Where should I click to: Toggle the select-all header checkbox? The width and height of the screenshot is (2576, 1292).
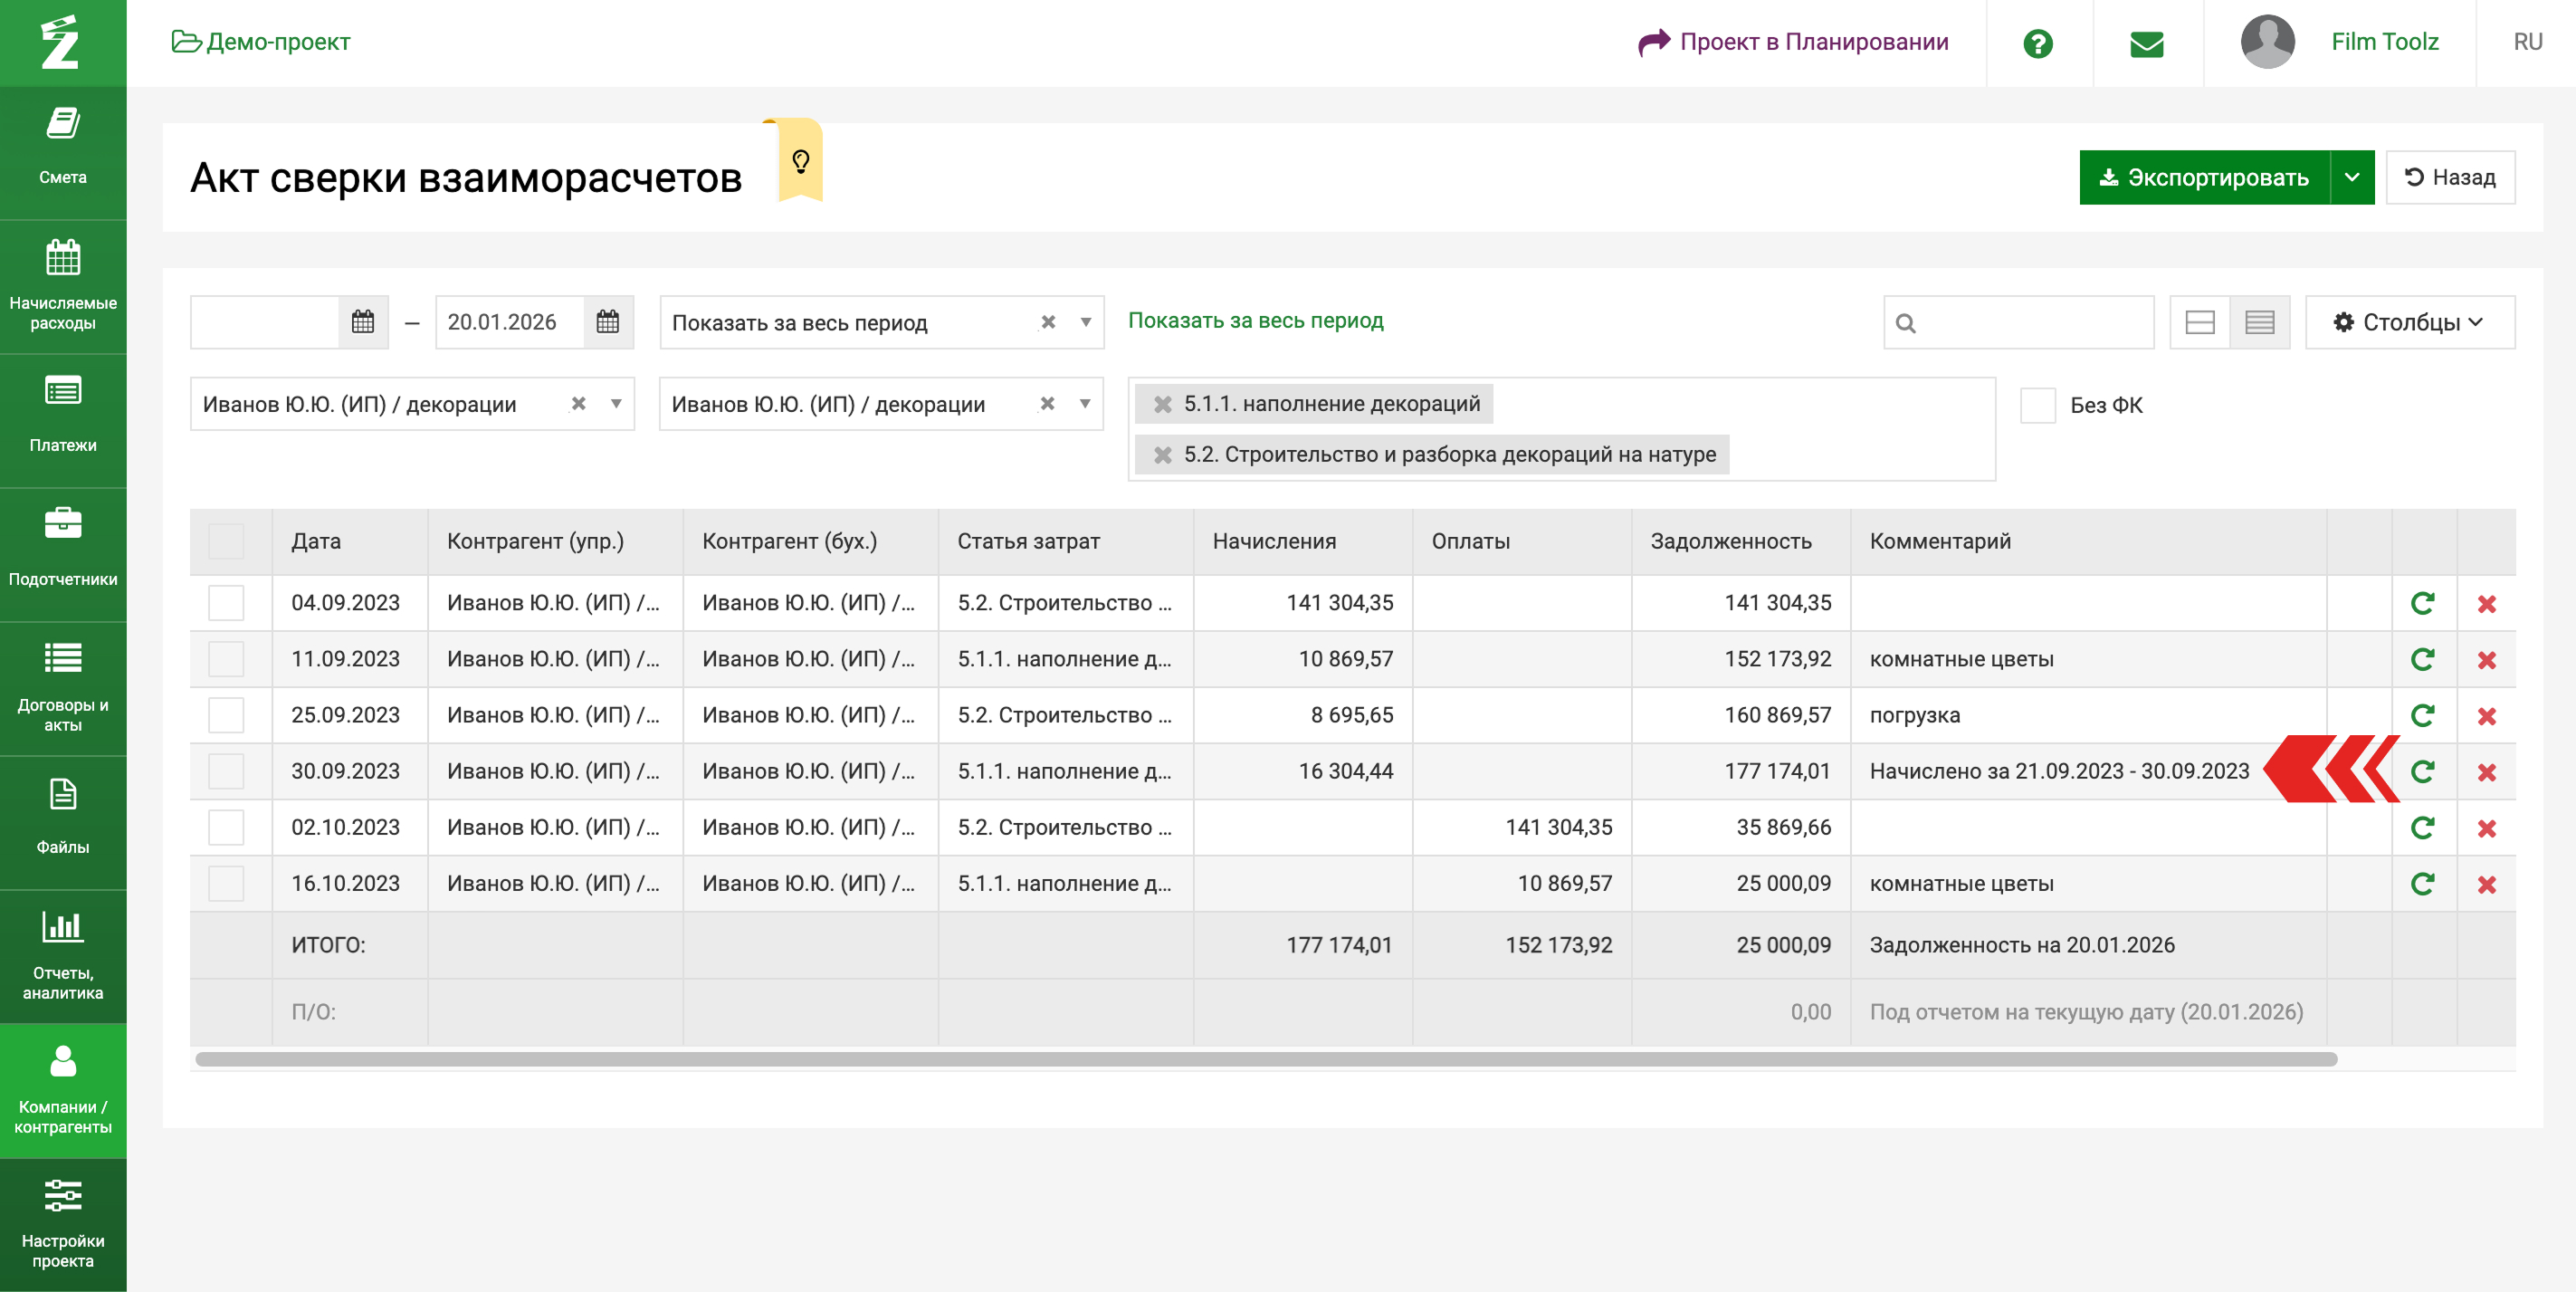(x=226, y=541)
